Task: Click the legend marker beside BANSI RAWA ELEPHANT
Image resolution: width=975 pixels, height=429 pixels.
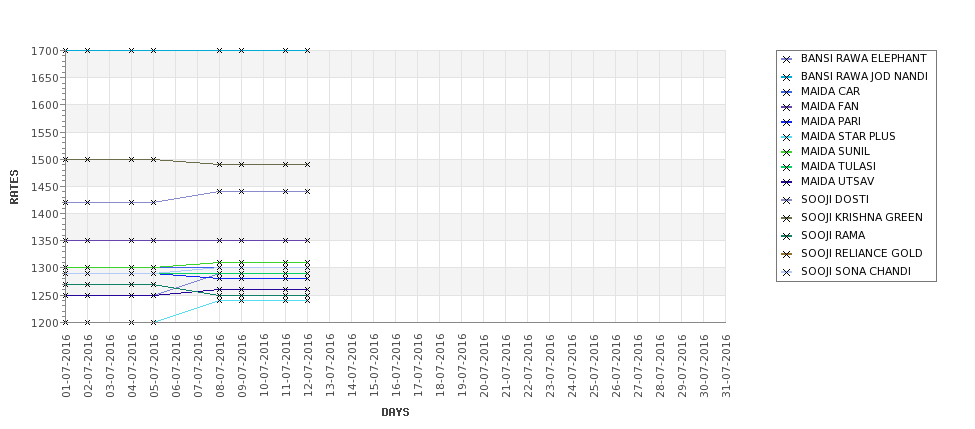Action: [x=787, y=60]
